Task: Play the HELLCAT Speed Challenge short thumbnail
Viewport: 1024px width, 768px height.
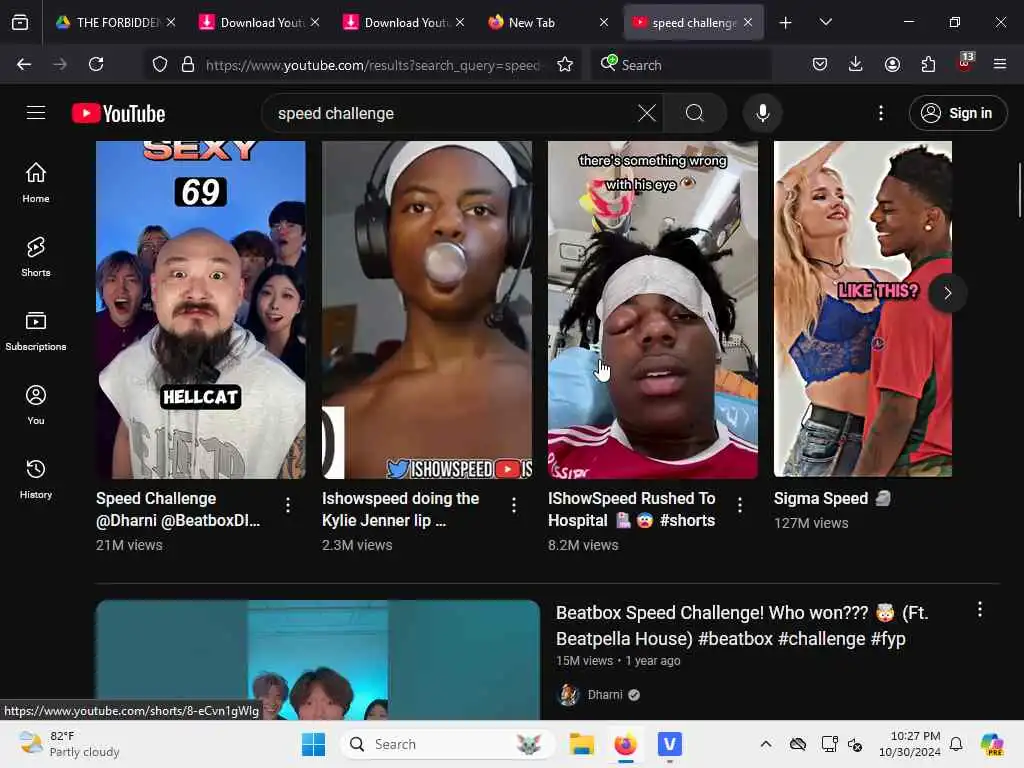Action: click(x=200, y=310)
